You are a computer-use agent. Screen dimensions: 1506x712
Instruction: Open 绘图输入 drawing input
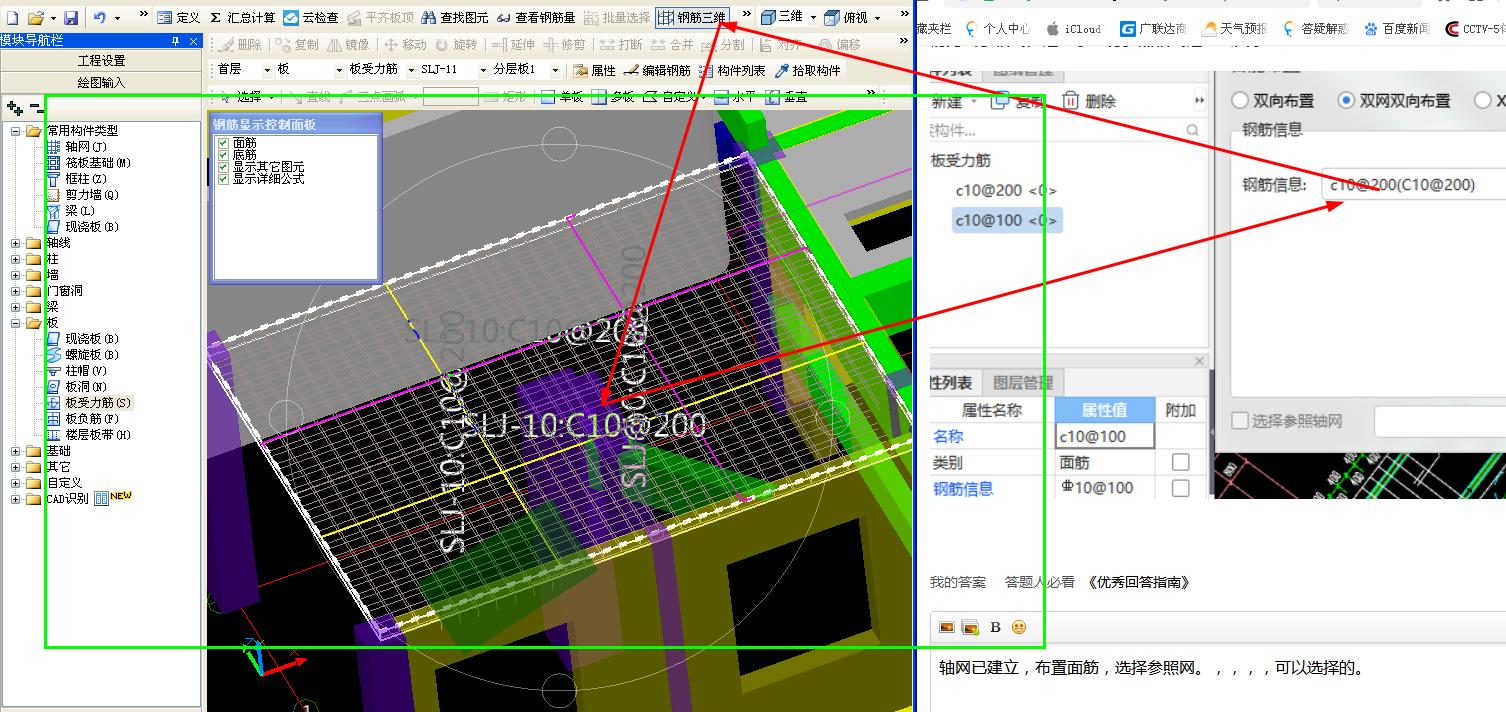[x=101, y=82]
